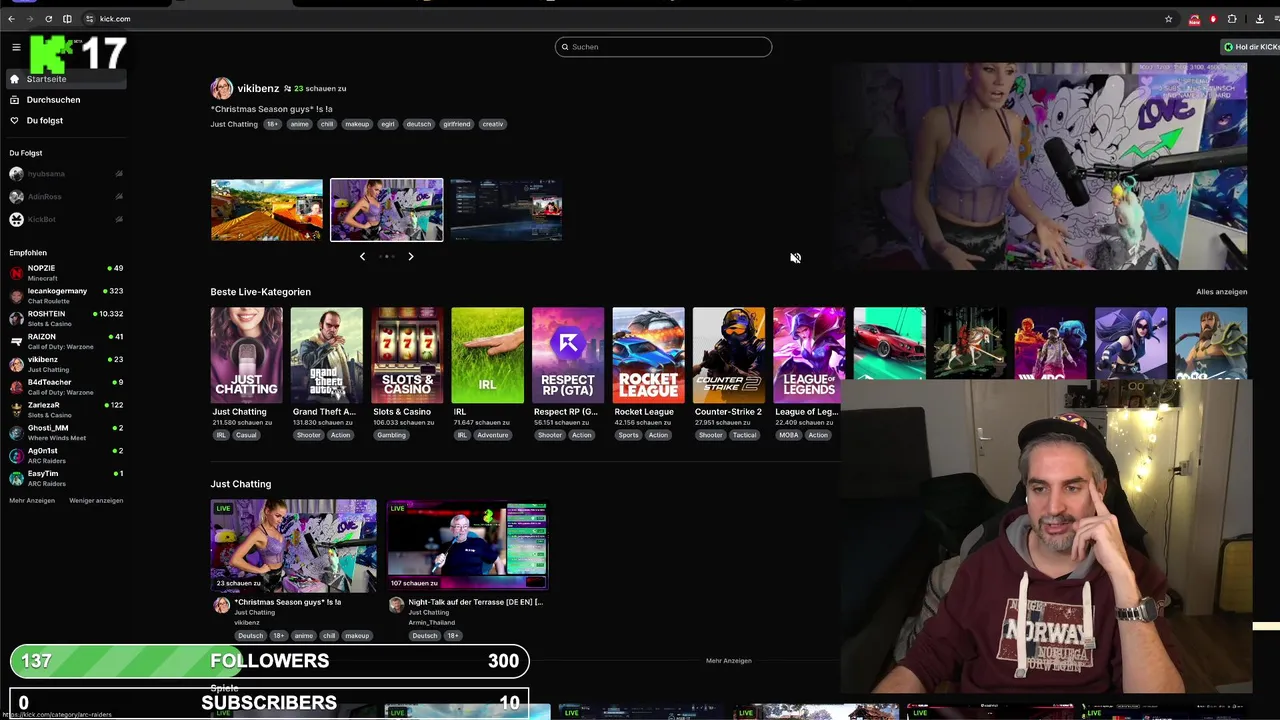Expand Just Chatting section via Mehr Anzeigen

click(x=728, y=661)
